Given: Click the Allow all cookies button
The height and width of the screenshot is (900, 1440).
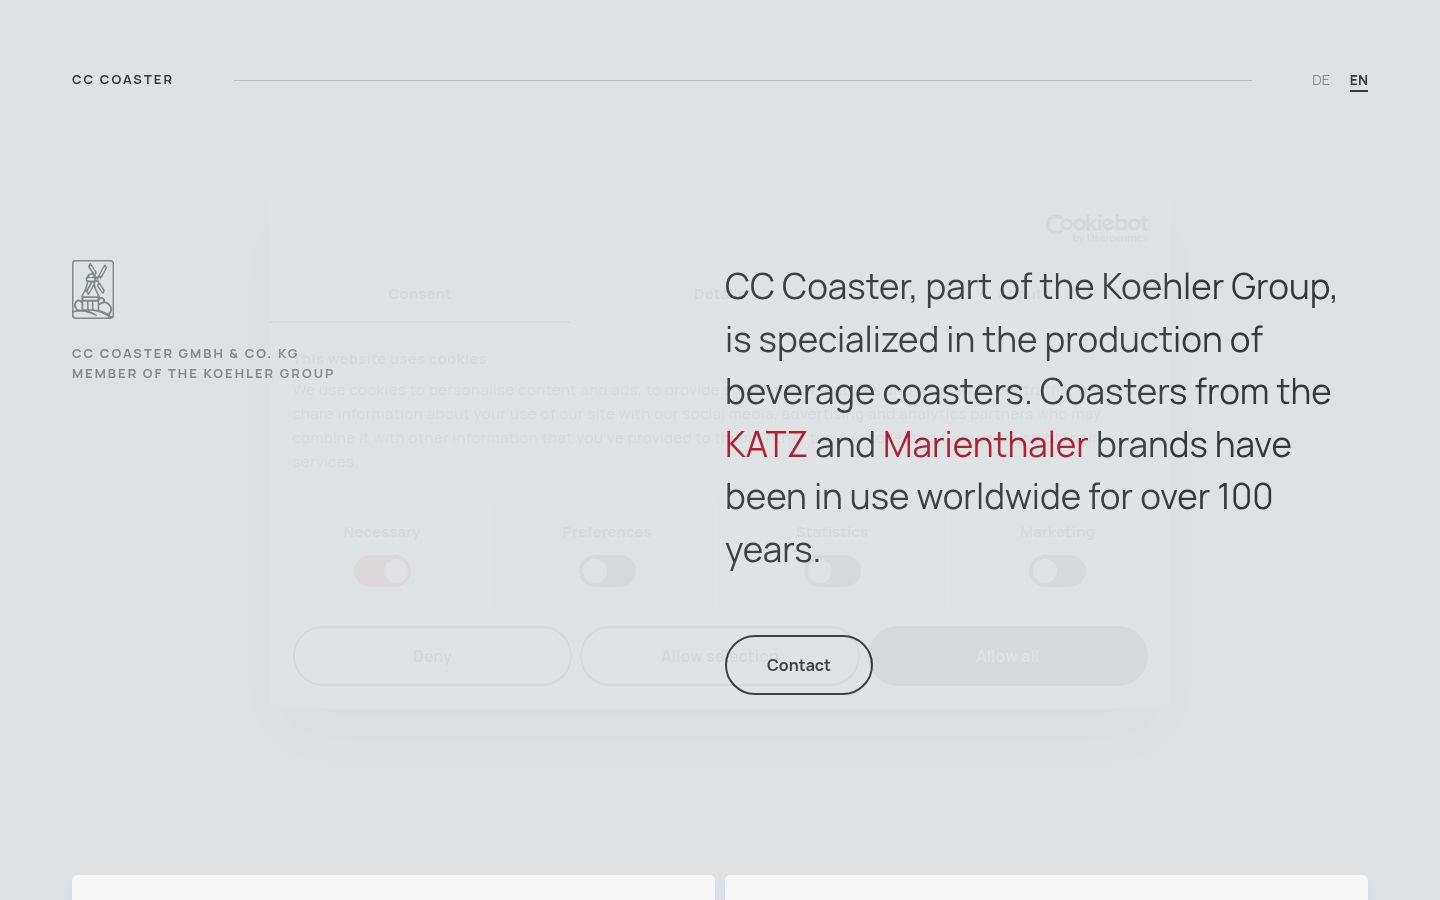Looking at the screenshot, I should [x=1007, y=656].
